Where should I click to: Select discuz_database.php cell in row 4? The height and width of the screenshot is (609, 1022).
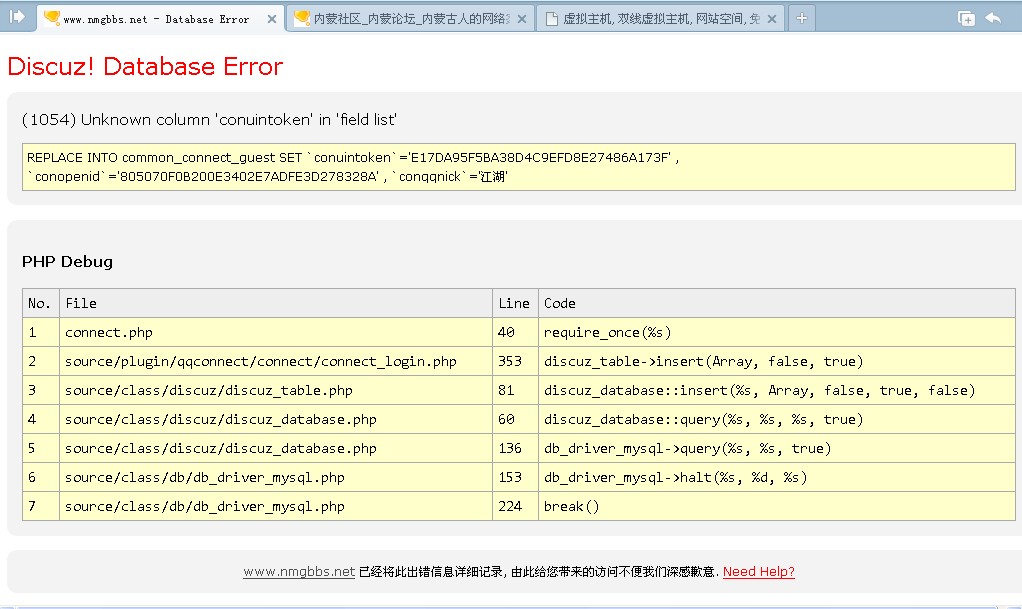click(x=276, y=419)
